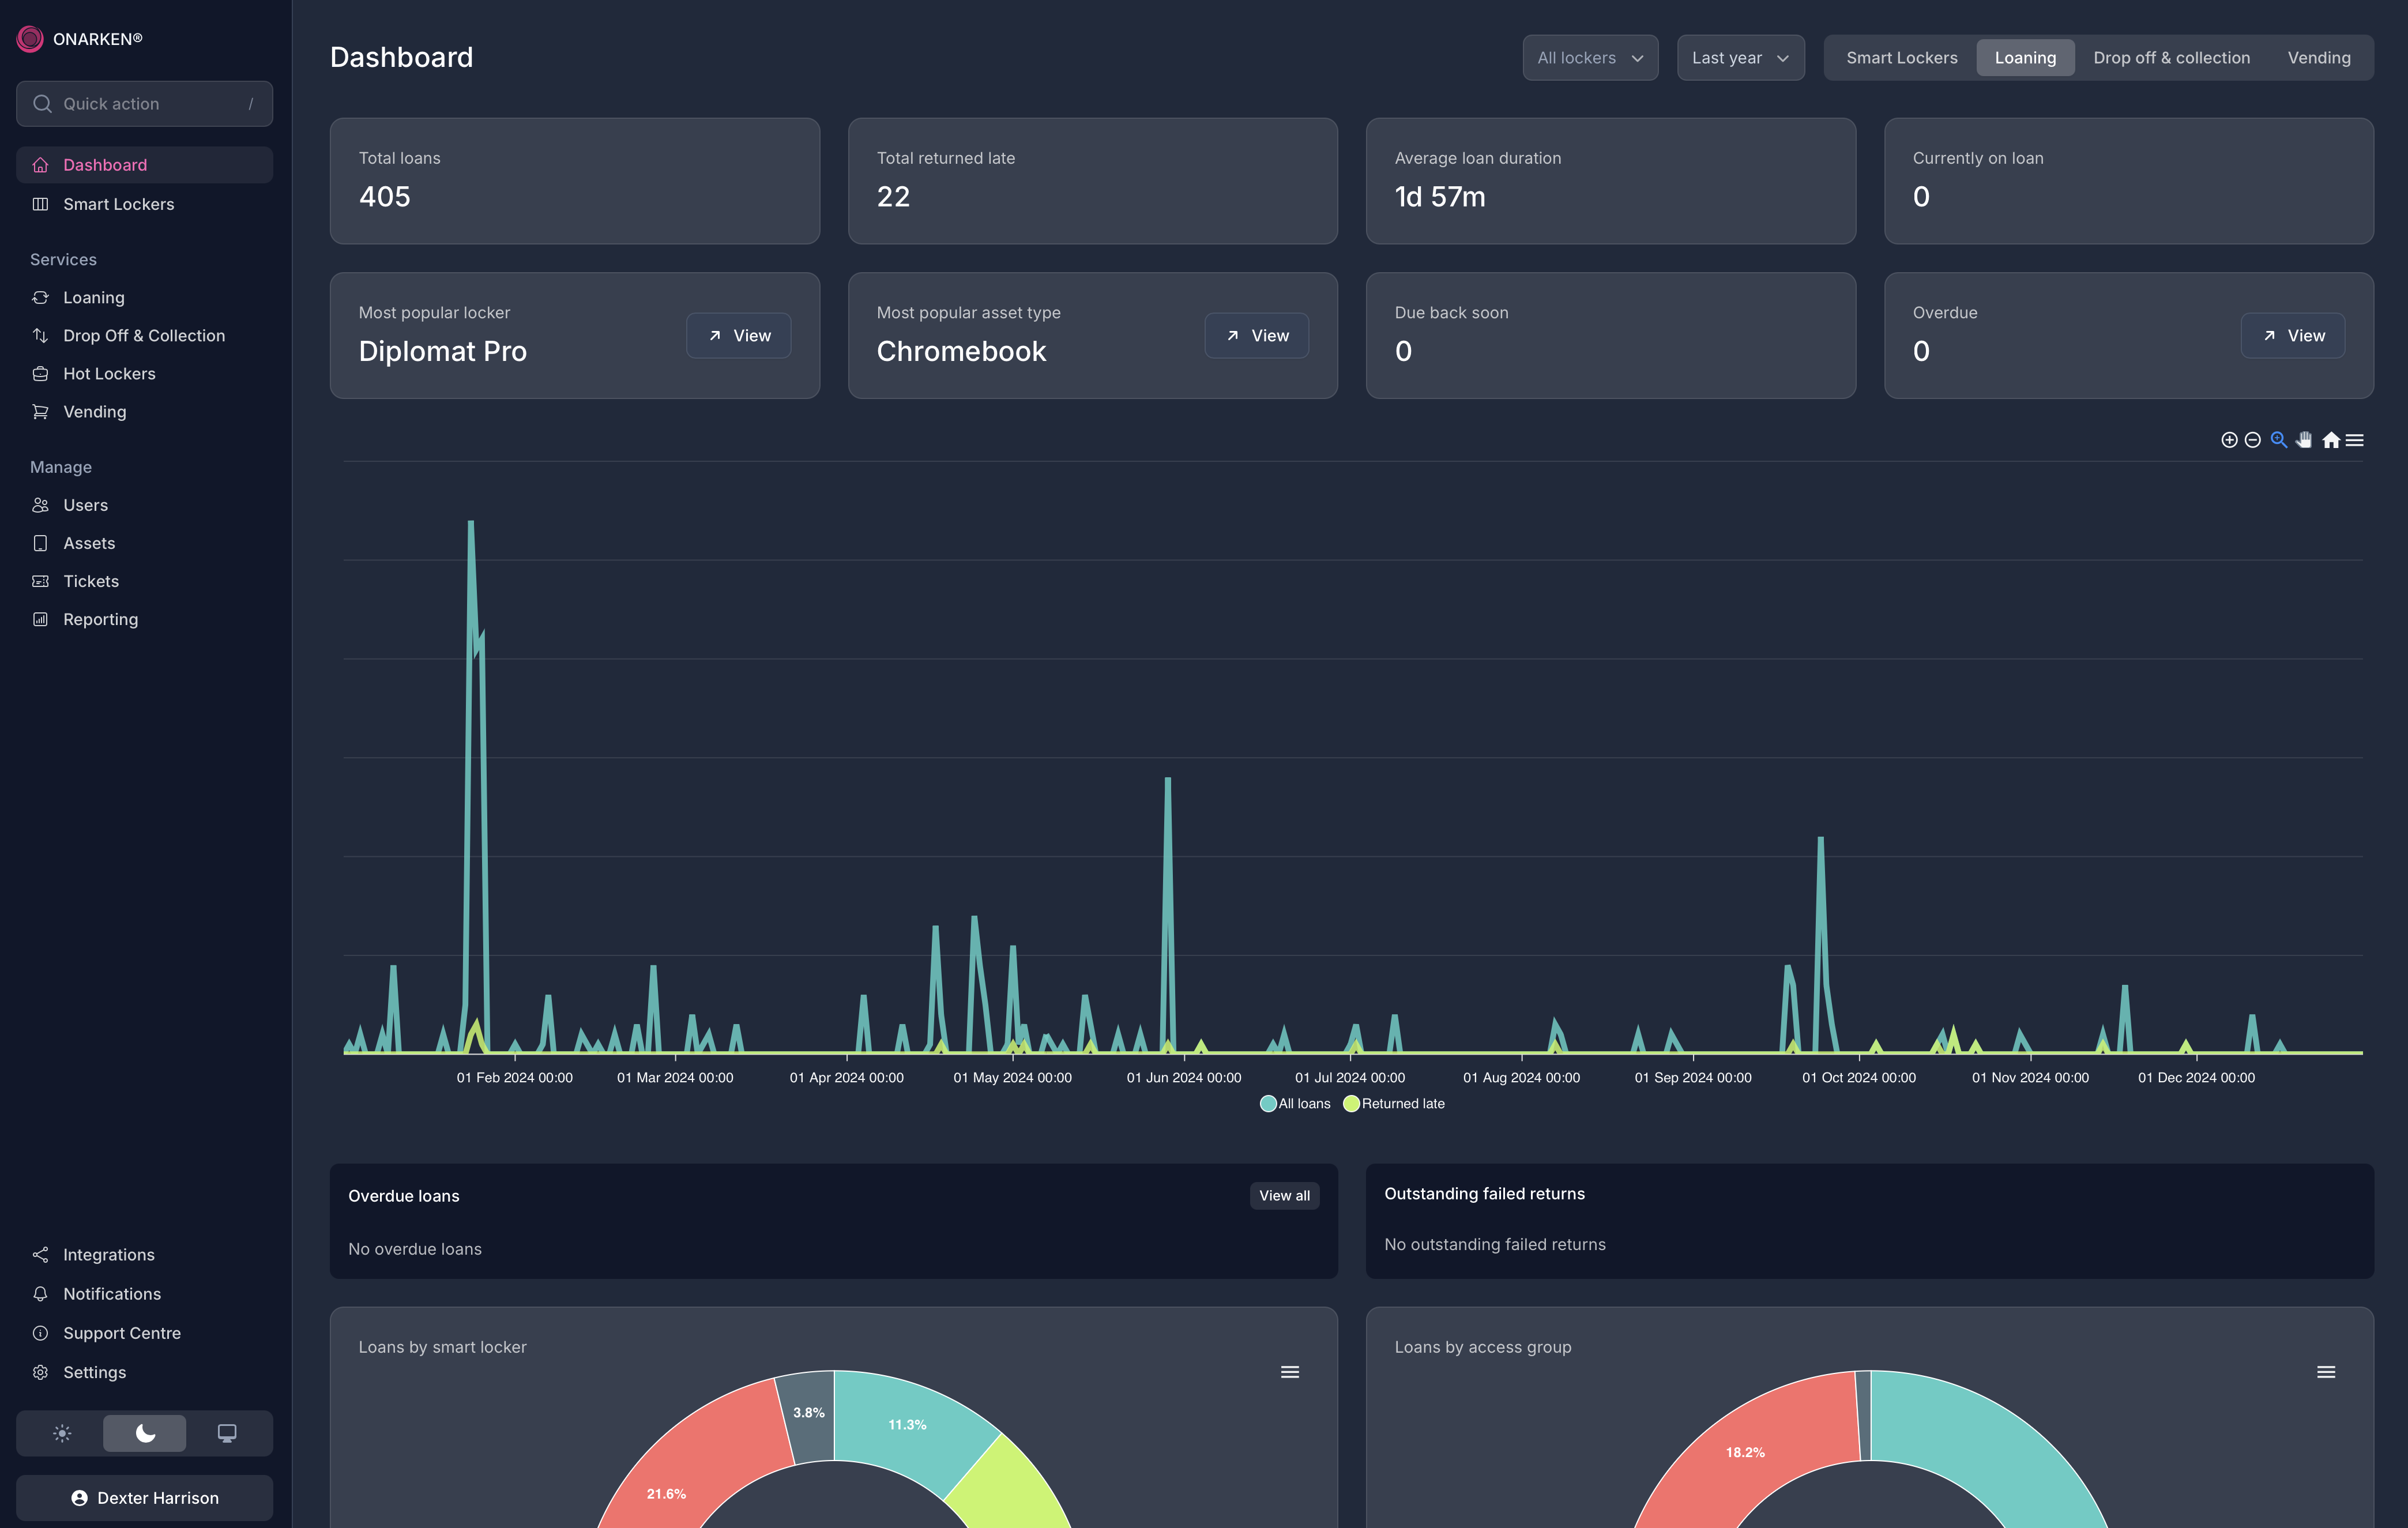Click the Drop Off & Collection arrows icon
Screen dimensions: 2408x1528
click(40, 336)
